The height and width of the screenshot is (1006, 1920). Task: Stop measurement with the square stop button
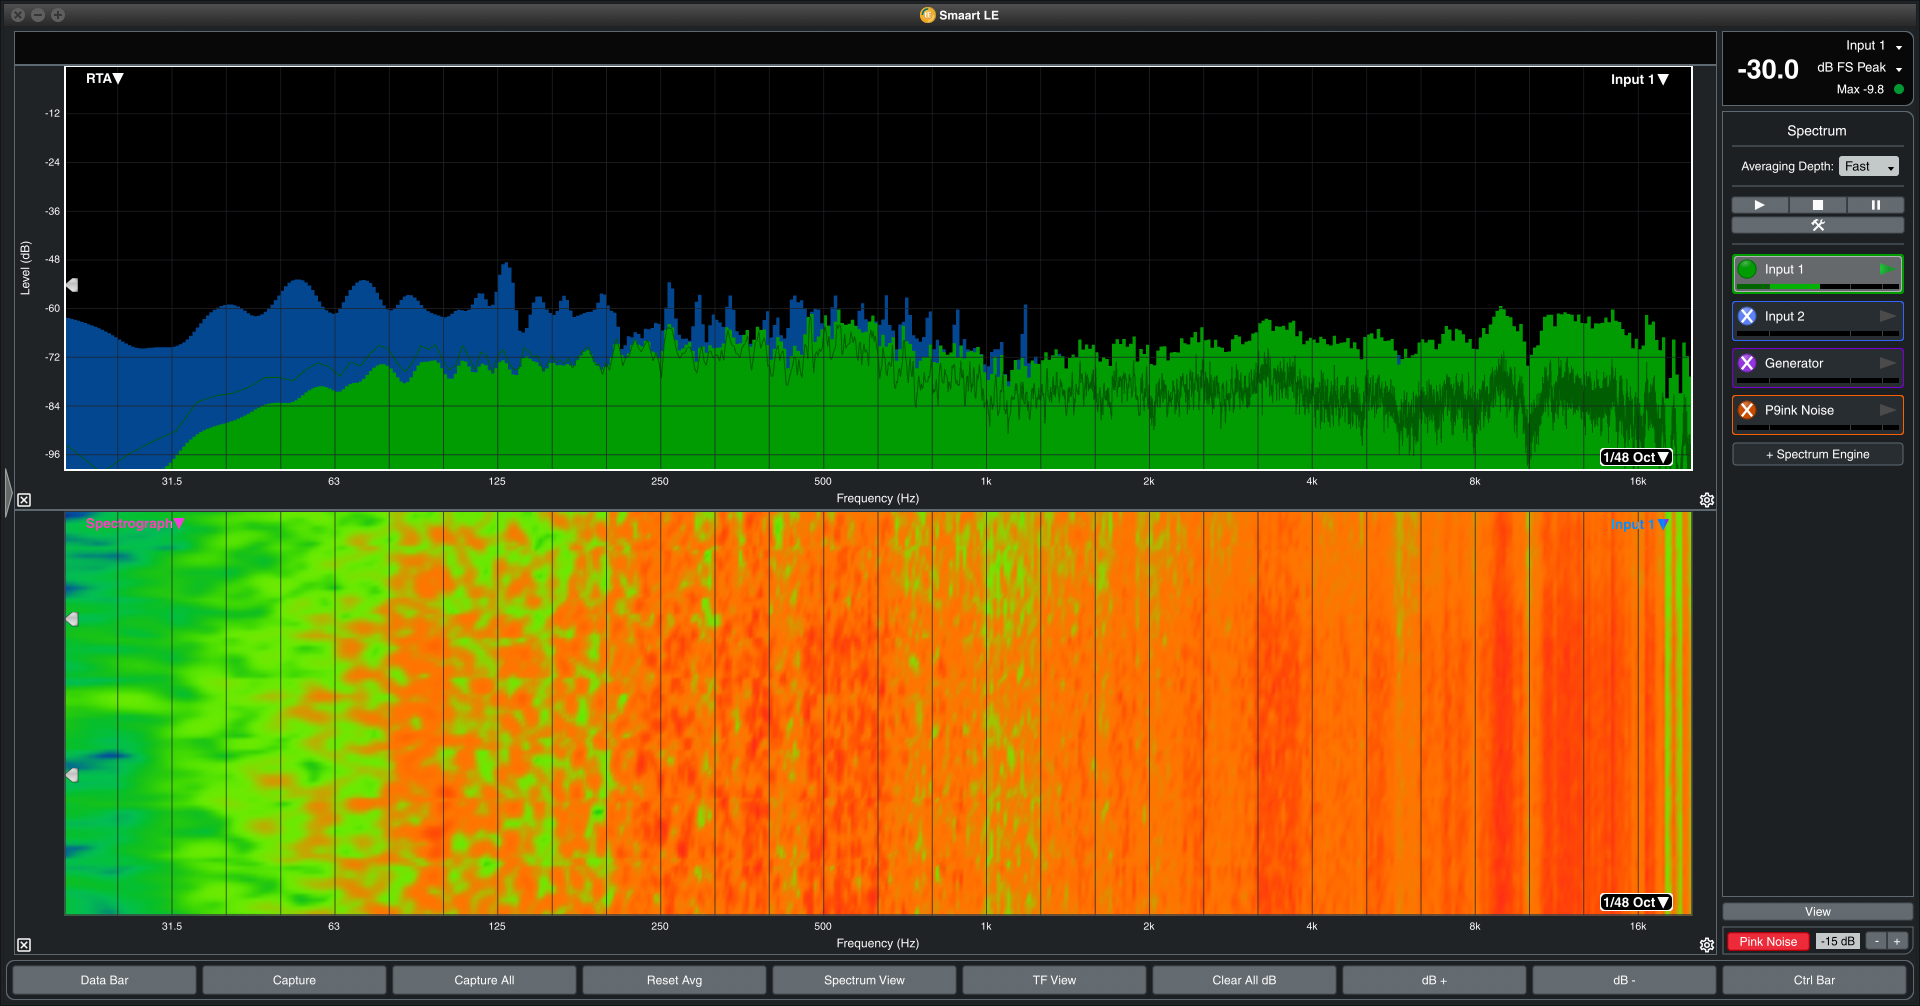point(1817,205)
